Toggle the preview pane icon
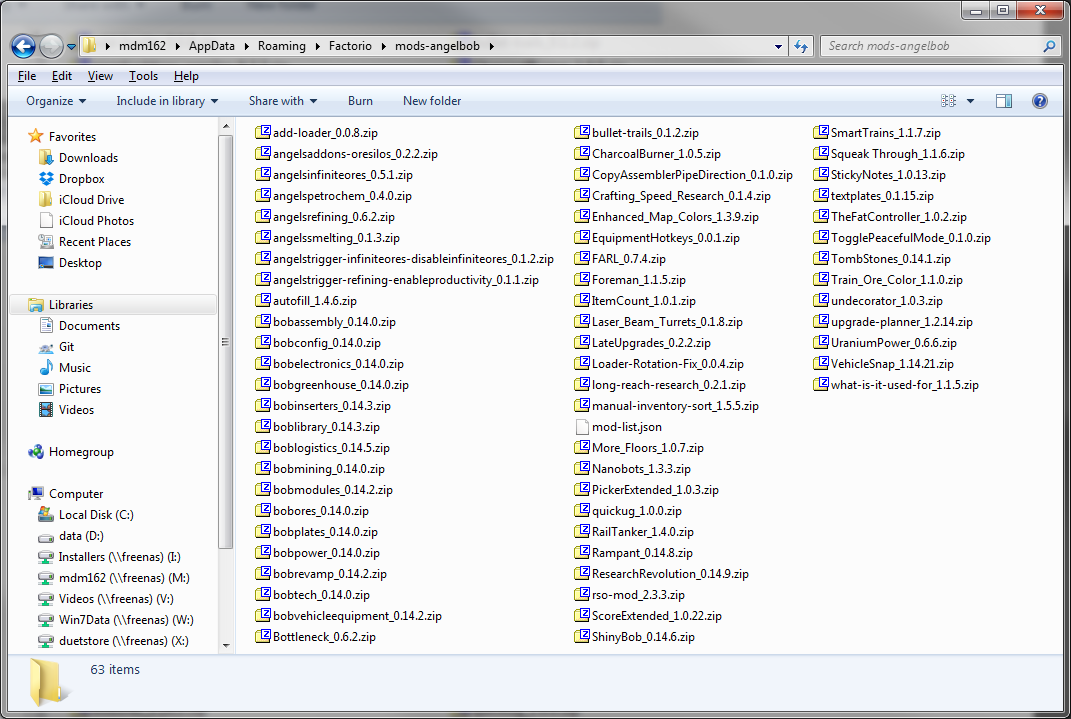This screenshot has height=719, width=1071. pyautogui.click(x=1004, y=101)
